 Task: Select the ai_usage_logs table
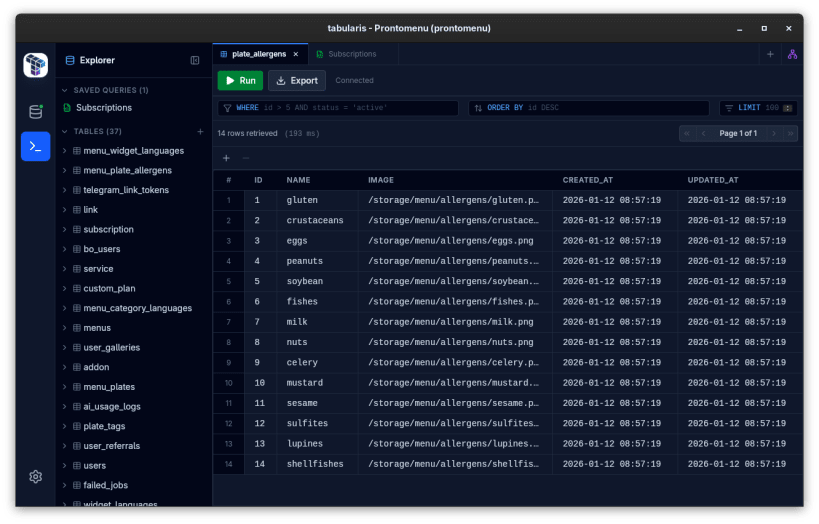coord(112,406)
